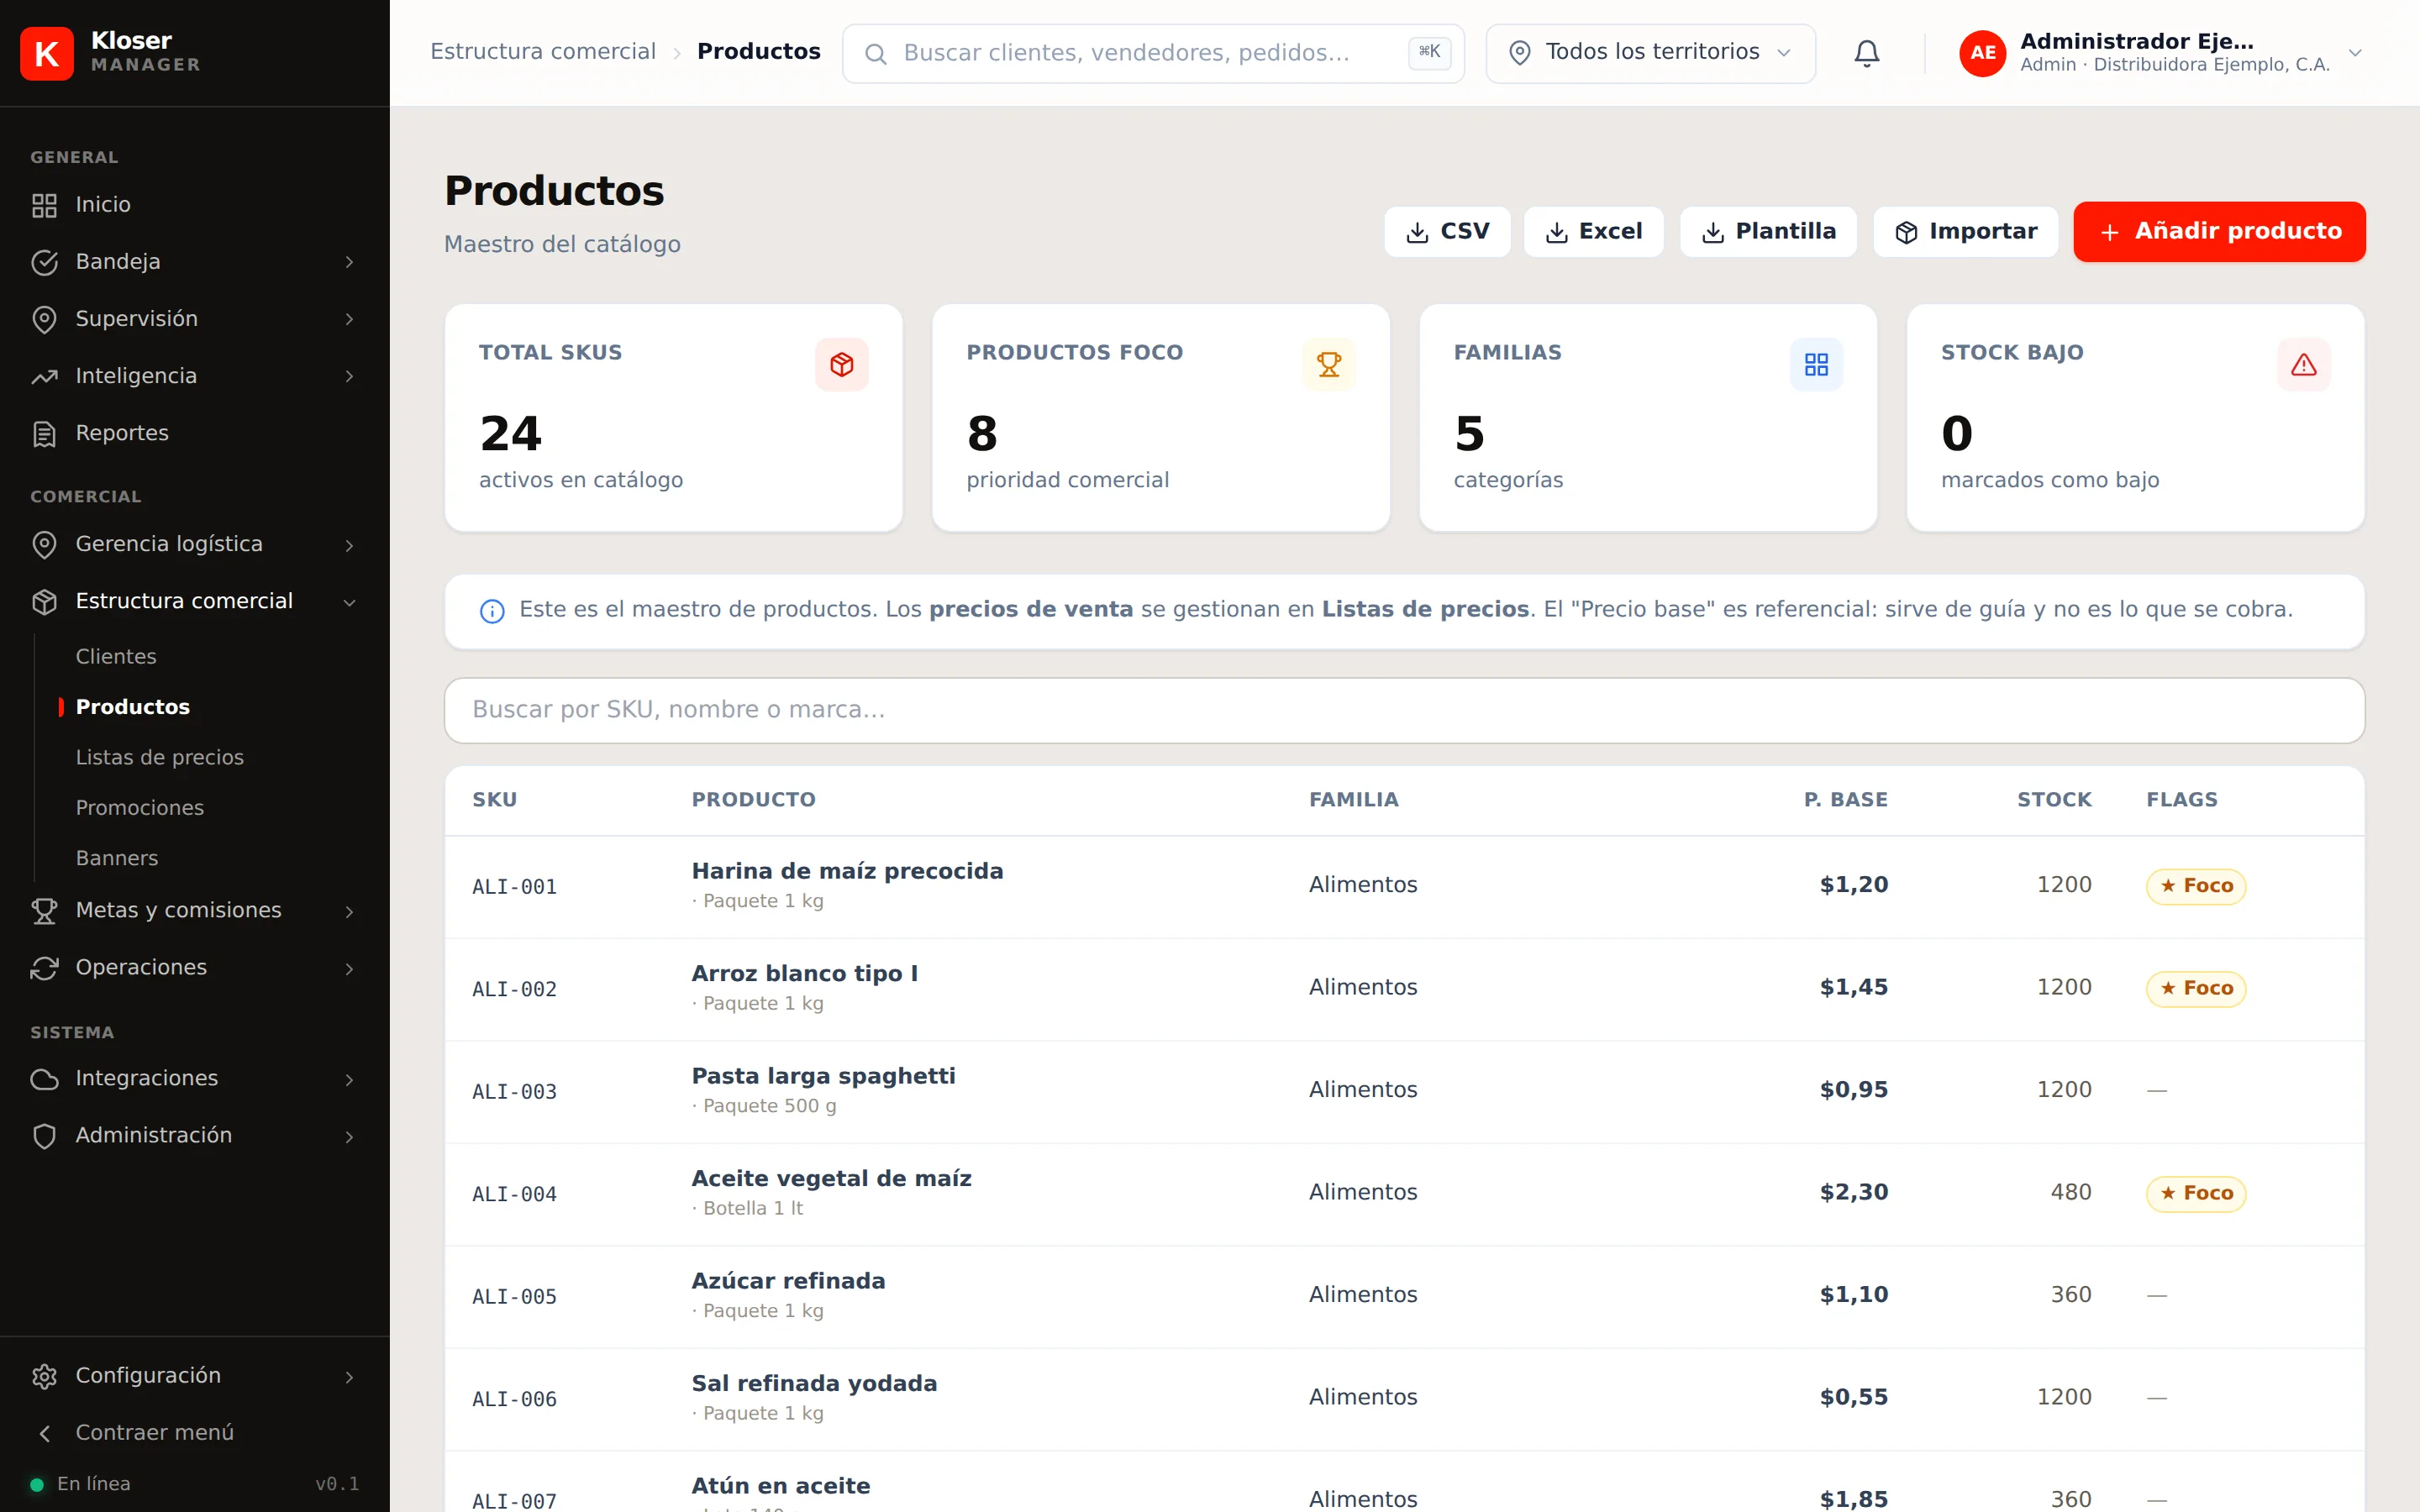Screen dimensions: 2420x1512
Task: Click the Total SKUs box icon
Action: click(842, 364)
